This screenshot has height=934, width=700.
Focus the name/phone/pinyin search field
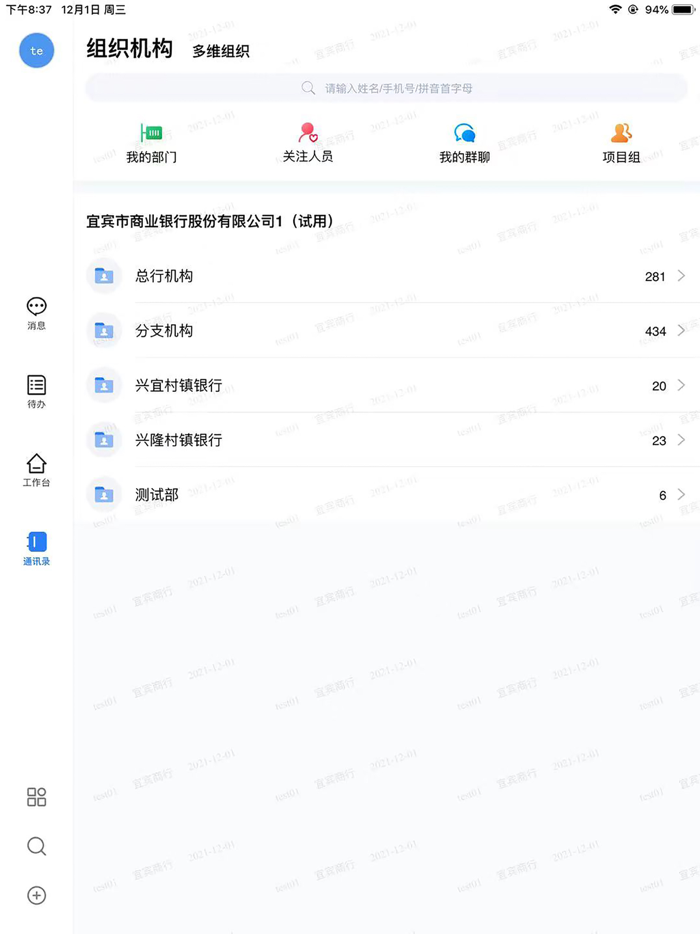tap(387, 88)
